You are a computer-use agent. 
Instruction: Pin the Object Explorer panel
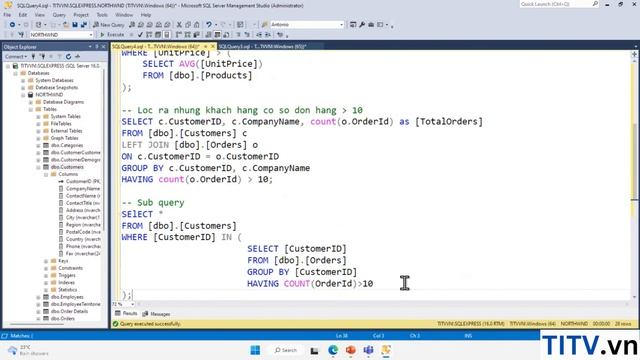click(x=97, y=47)
